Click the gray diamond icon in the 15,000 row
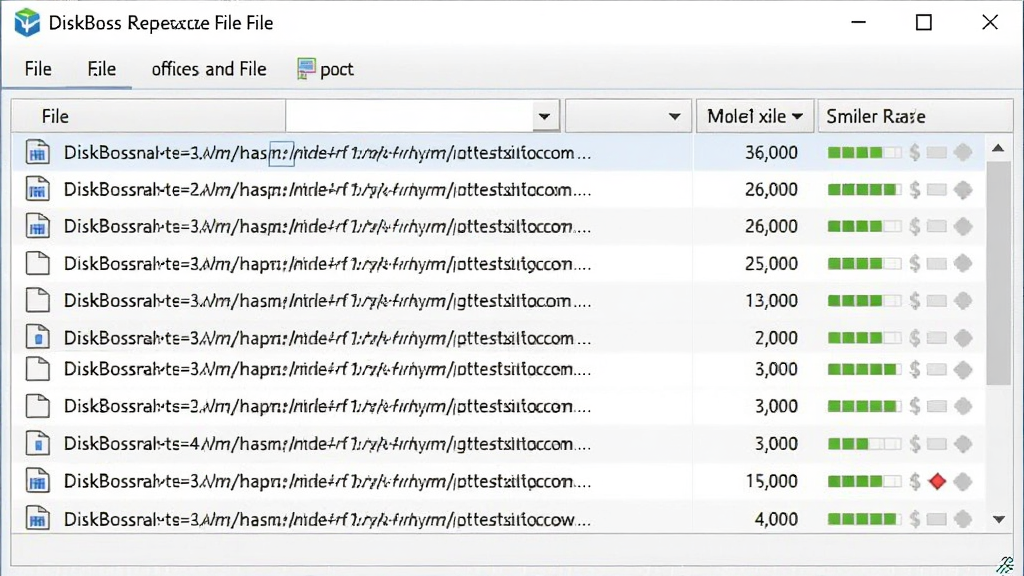The width and height of the screenshot is (1024, 576). pyautogui.click(x=963, y=481)
